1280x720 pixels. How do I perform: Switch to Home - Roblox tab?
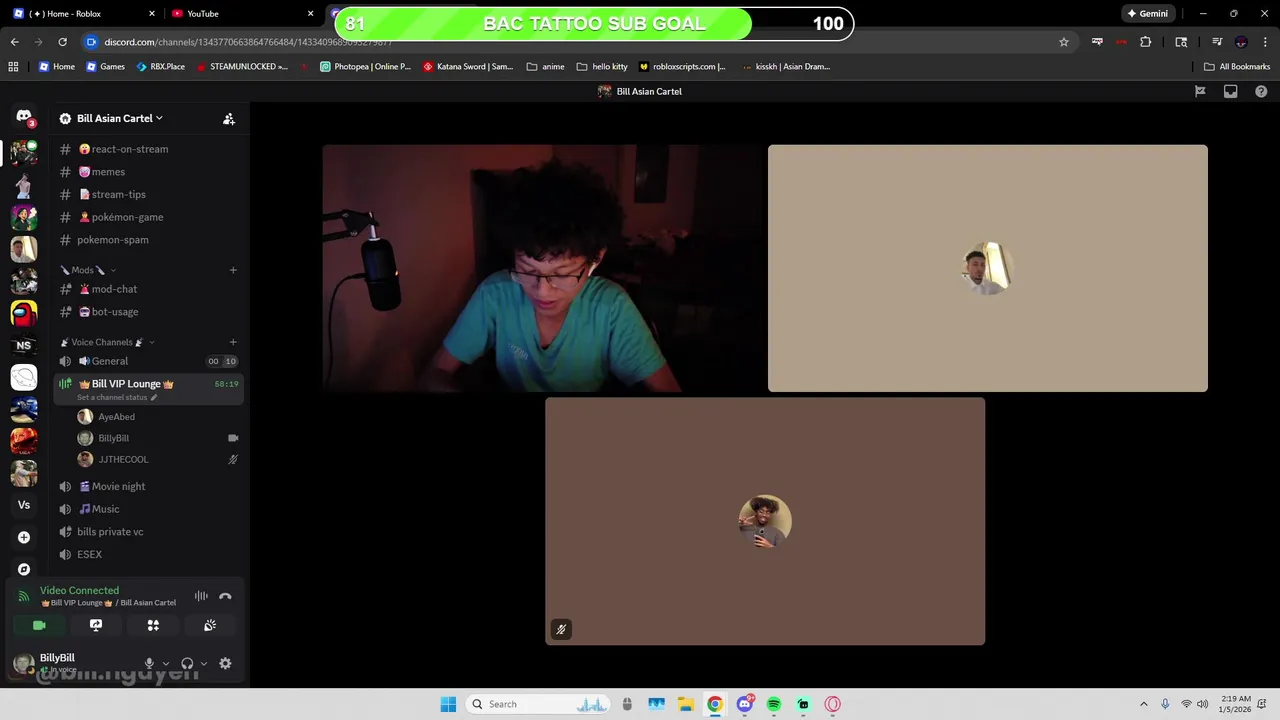tap(85, 14)
